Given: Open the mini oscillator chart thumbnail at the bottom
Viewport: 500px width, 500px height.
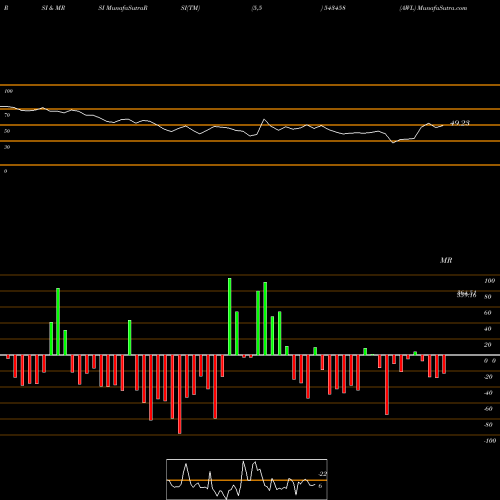Looking at the screenshot, I should pyautogui.click(x=247, y=479).
